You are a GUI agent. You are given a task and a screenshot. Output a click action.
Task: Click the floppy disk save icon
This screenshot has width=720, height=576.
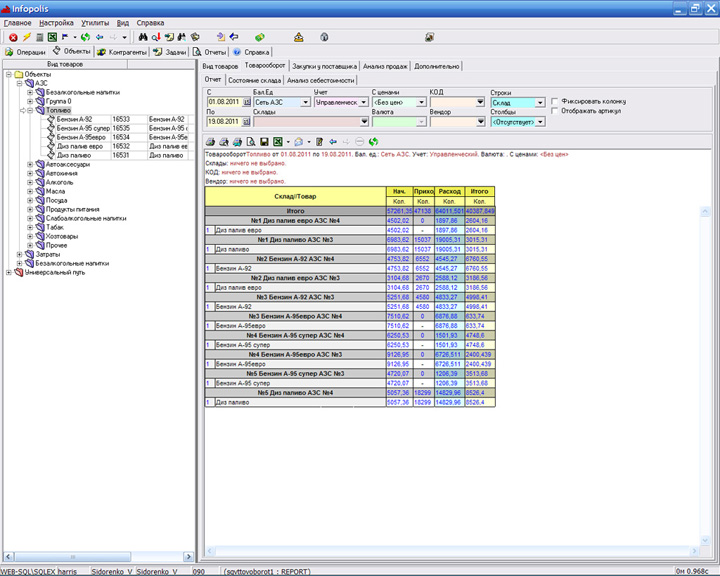264,142
